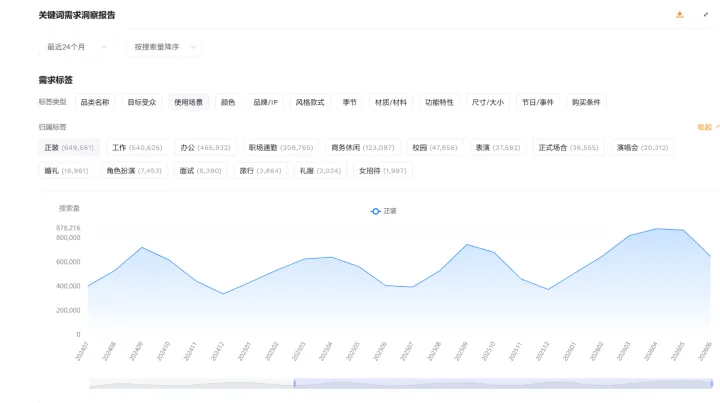This screenshot has height=403, width=720.
Task: Click the 202409 peak on the chart
Action: tap(142, 247)
